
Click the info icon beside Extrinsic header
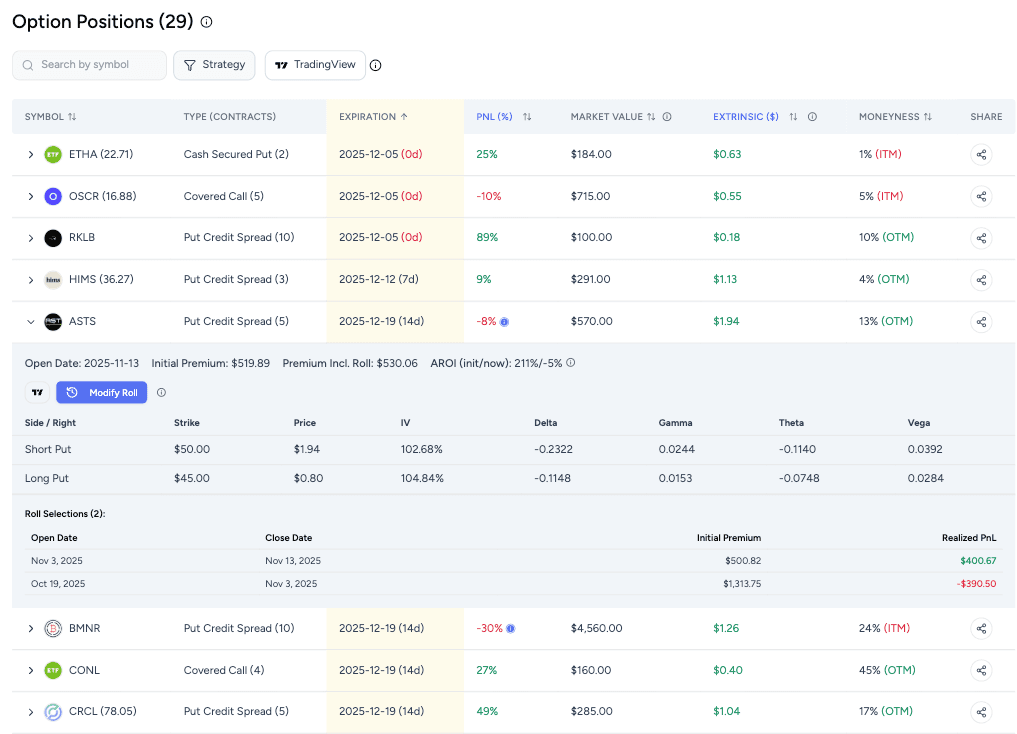pos(812,116)
